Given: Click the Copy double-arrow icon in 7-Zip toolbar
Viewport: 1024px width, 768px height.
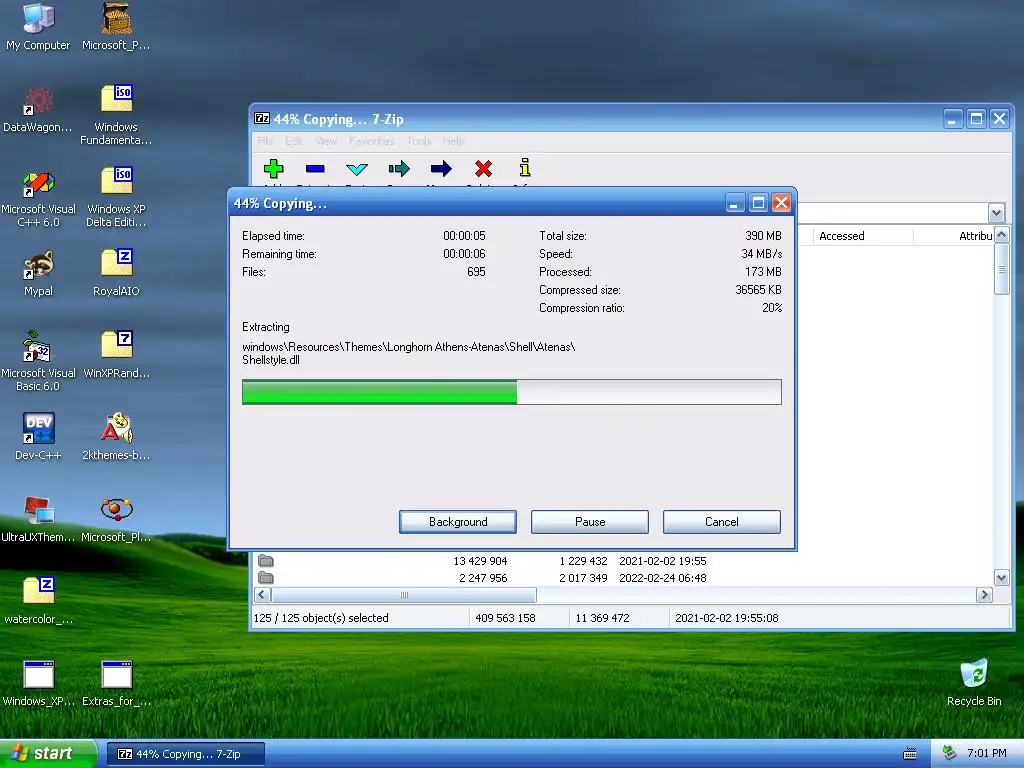Looking at the screenshot, I should tap(399, 169).
